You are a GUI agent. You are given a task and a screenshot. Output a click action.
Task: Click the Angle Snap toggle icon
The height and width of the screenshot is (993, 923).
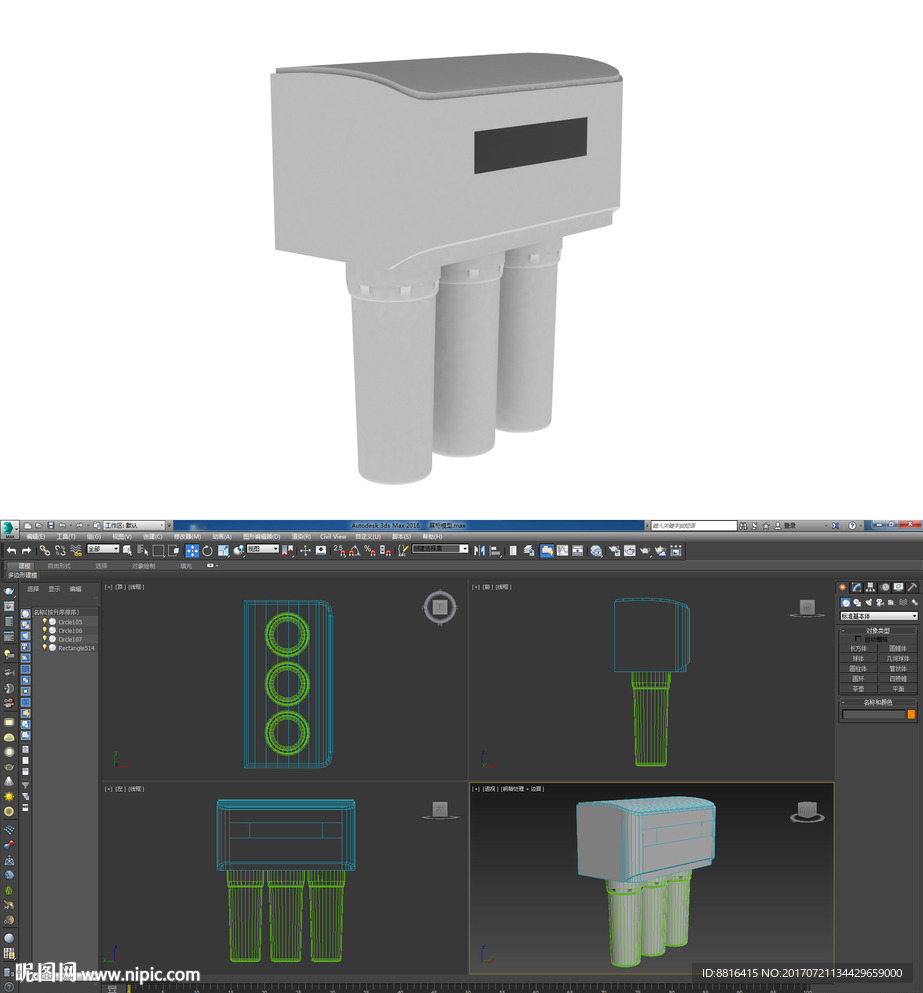pyautogui.click(x=354, y=551)
